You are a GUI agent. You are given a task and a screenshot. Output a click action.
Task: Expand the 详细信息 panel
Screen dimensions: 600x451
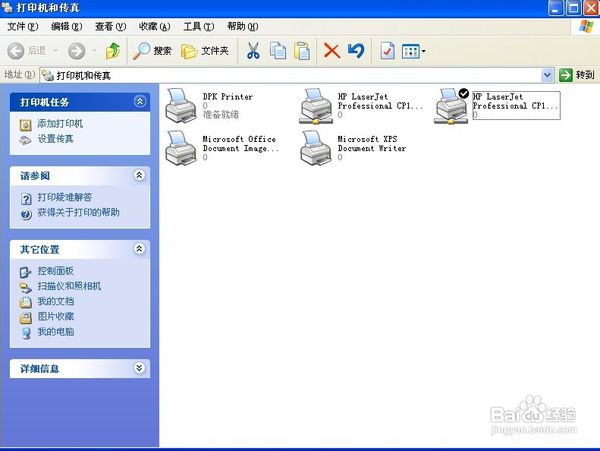140,368
